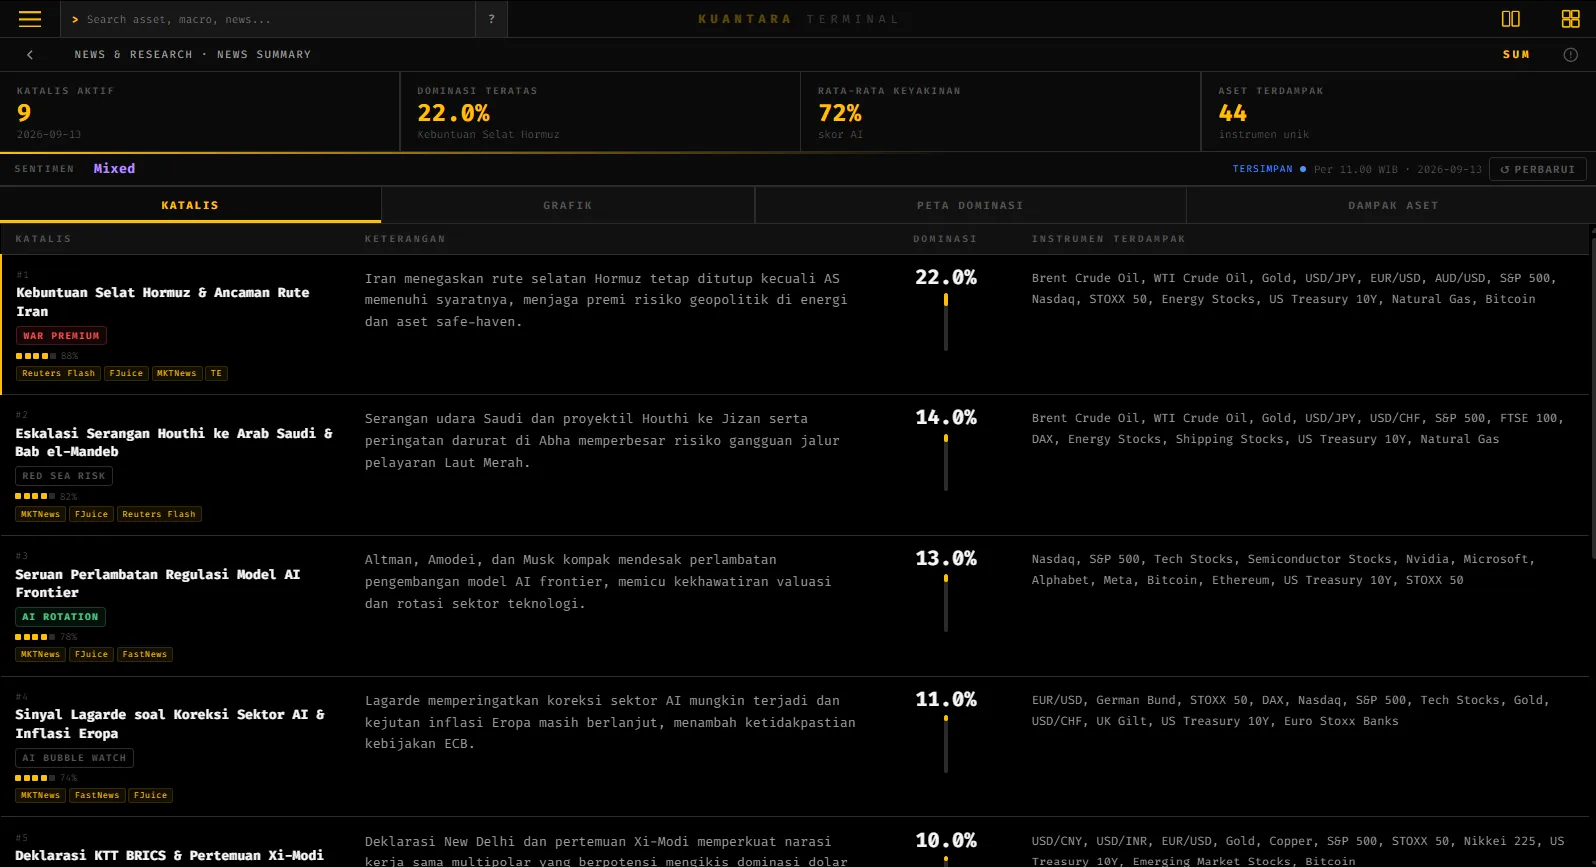Open catalyst Seruan Perlambatan Regulasi Model AI Frontier

158,583
